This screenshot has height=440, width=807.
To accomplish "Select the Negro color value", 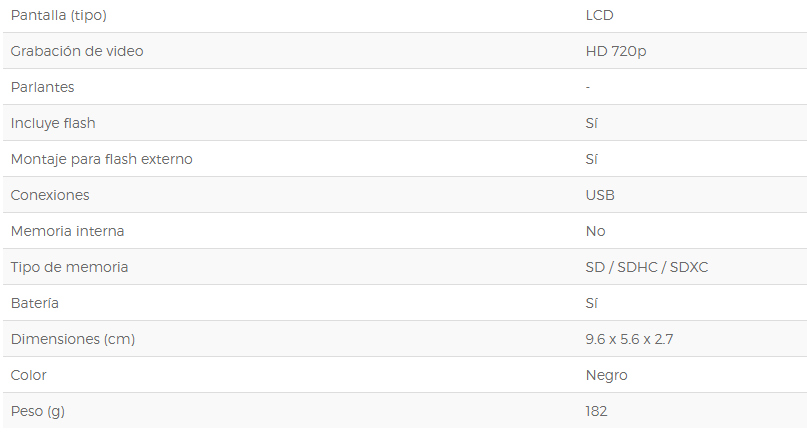I will click(606, 376).
